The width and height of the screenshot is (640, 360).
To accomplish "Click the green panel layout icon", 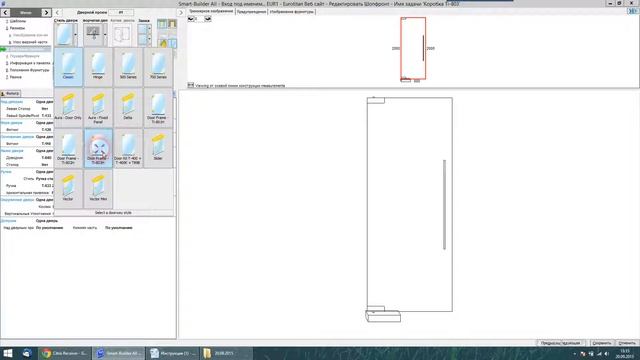I will (162, 24).
